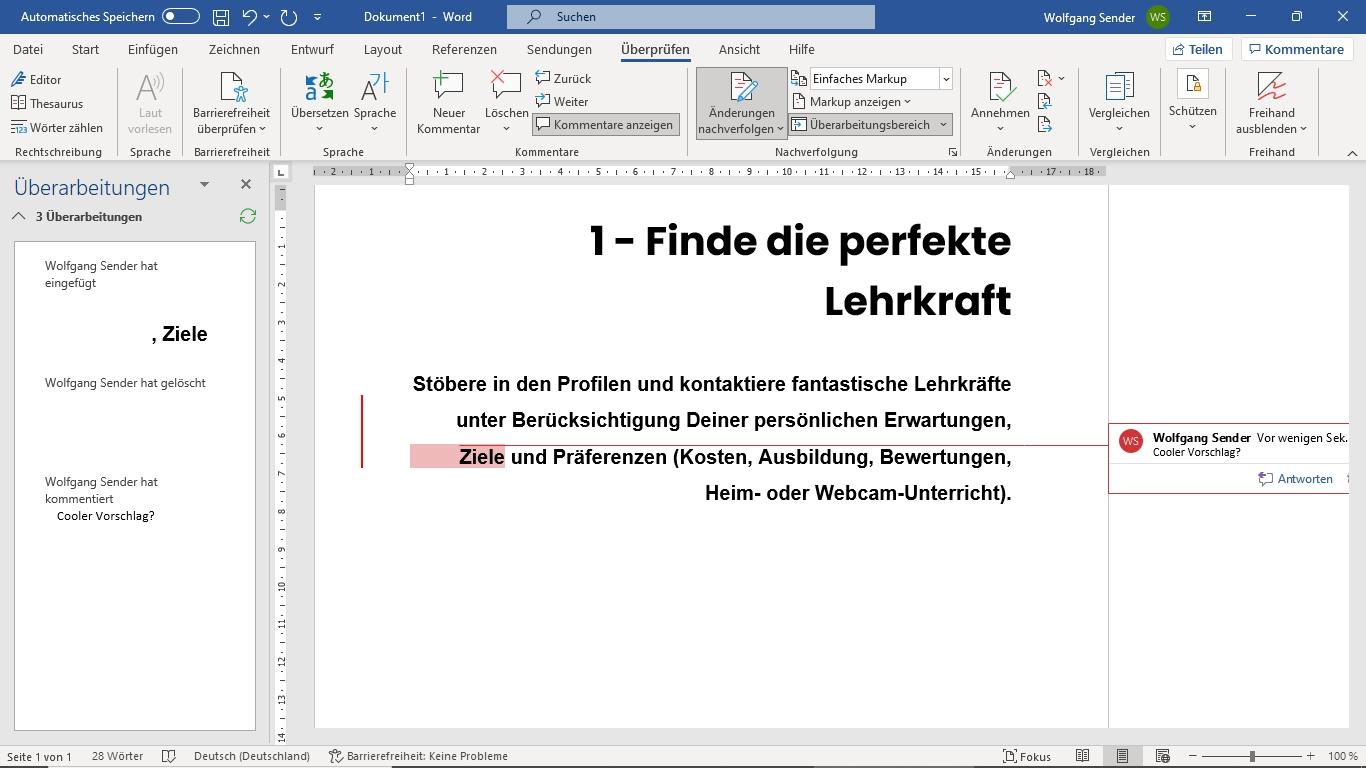Toggle Automatisches Speichern switch
The width and height of the screenshot is (1366, 768).
[181, 17]
